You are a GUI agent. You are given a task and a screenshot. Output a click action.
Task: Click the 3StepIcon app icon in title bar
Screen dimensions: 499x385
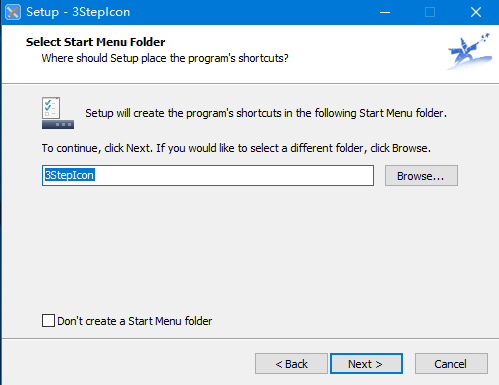click(x=13, y=12)
